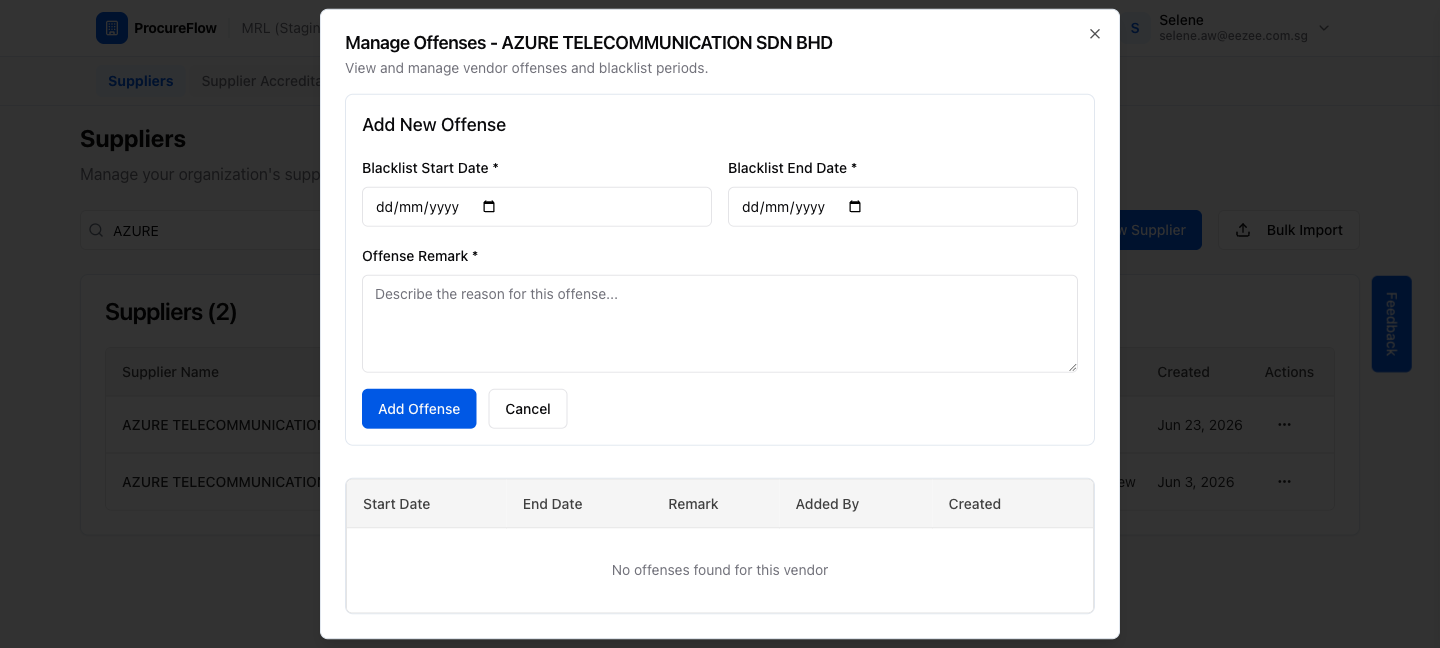This screenshot has height=648, width=1440.
Task: Close the Manage Offenses dialog
Action: pyautogui.click(x=1095, y=34)
